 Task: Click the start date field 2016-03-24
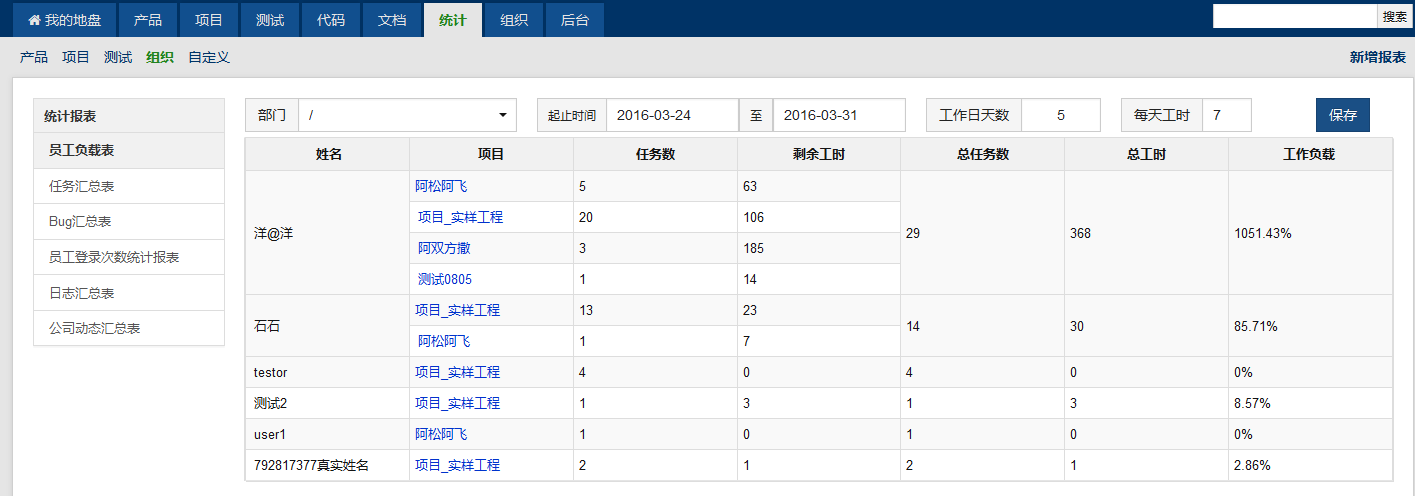pyautogui.click(x=672, y=115)
